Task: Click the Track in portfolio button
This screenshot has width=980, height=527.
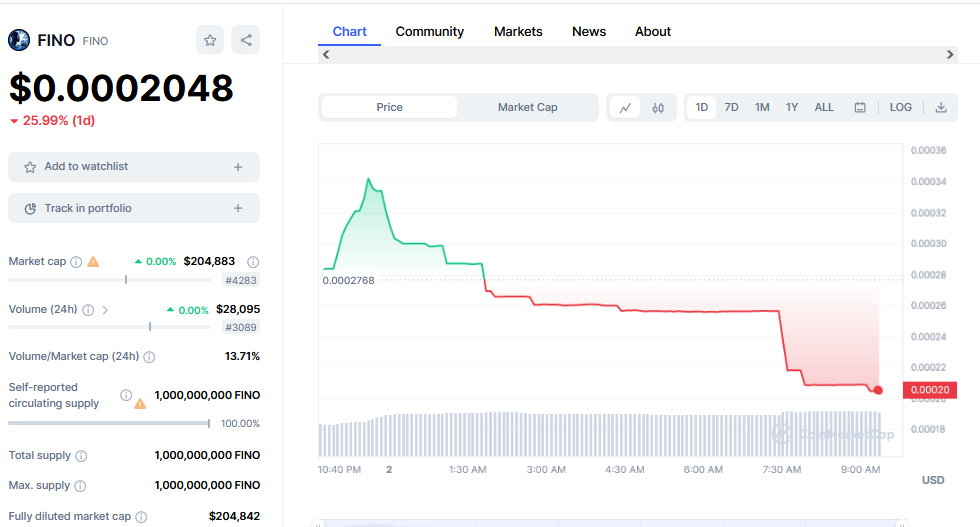Action: click(x=134, y=208)
